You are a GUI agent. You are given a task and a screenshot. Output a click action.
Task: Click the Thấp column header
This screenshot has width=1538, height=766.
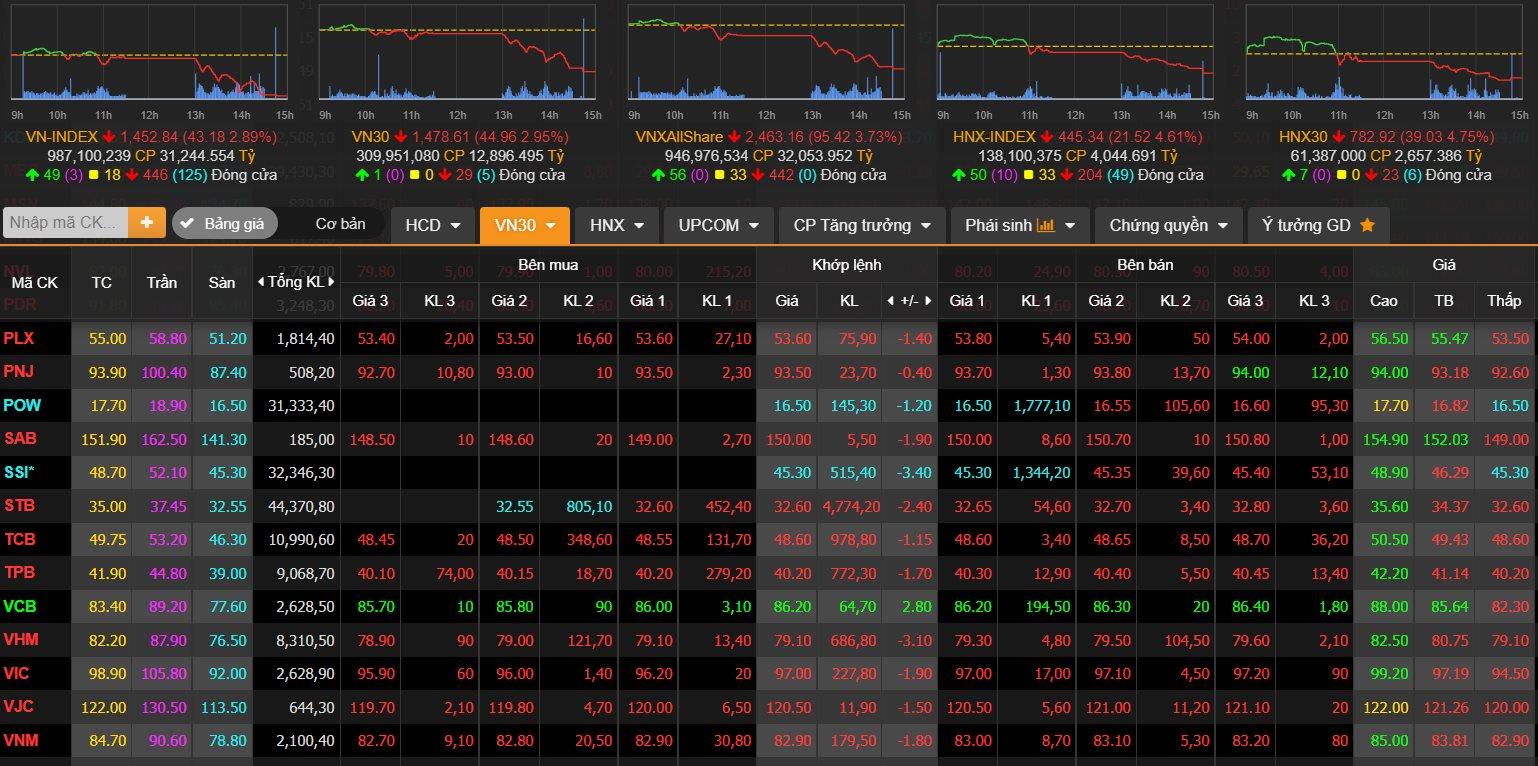tap(1504, 300)
